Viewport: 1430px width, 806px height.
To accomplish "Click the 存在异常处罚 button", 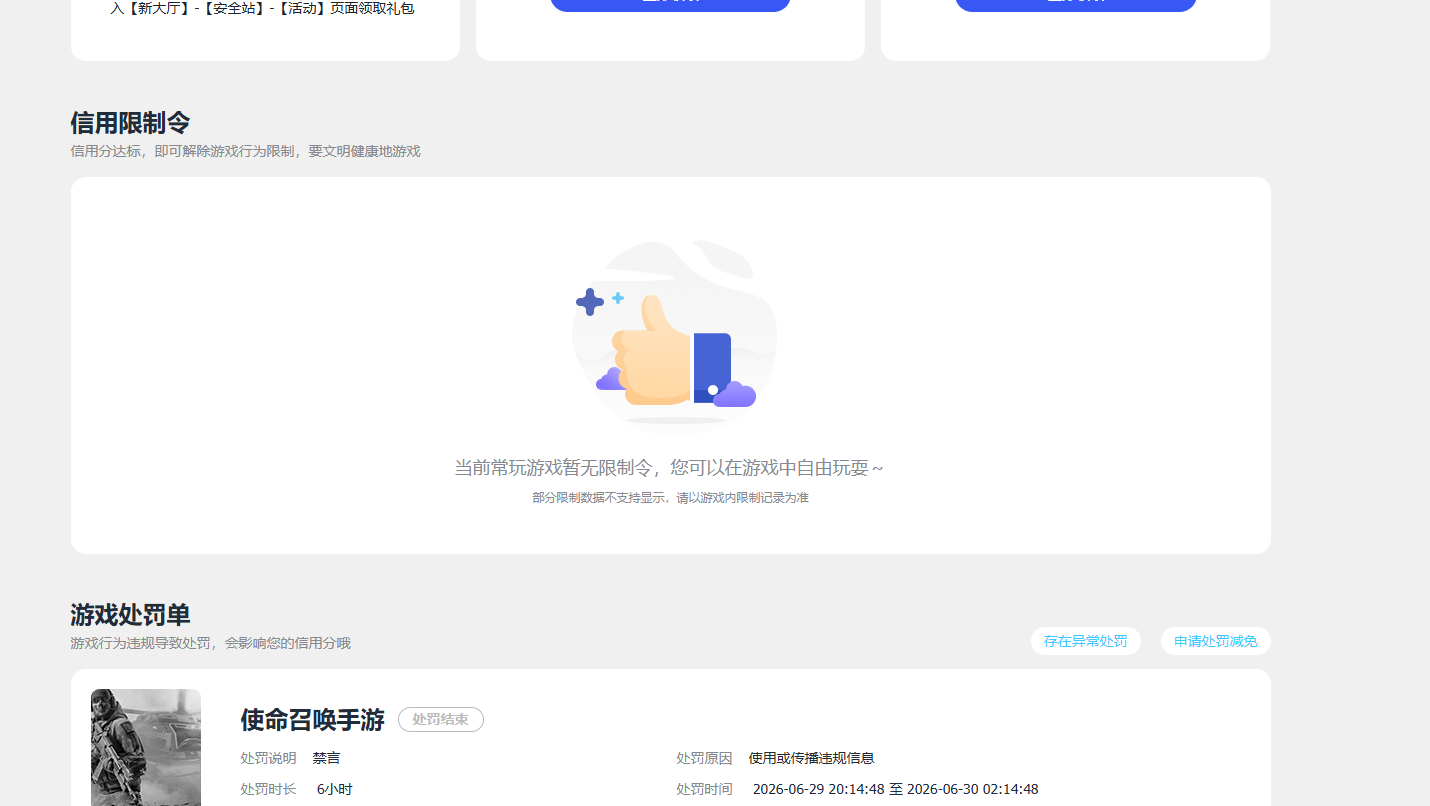I will pyautogui.click(x=1085, y=641).
